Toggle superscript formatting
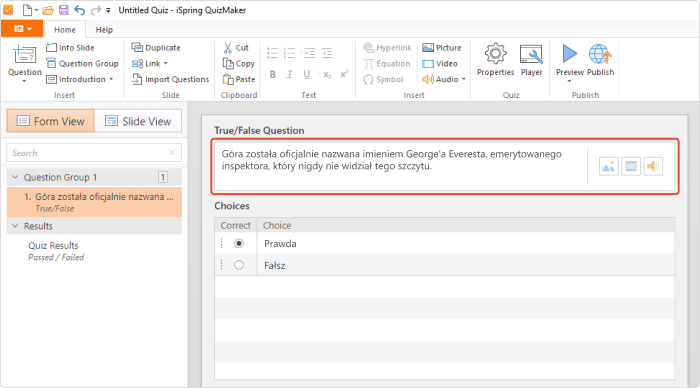Image resolution: width=700 pixels, height=388 pixels. [344, 74]
